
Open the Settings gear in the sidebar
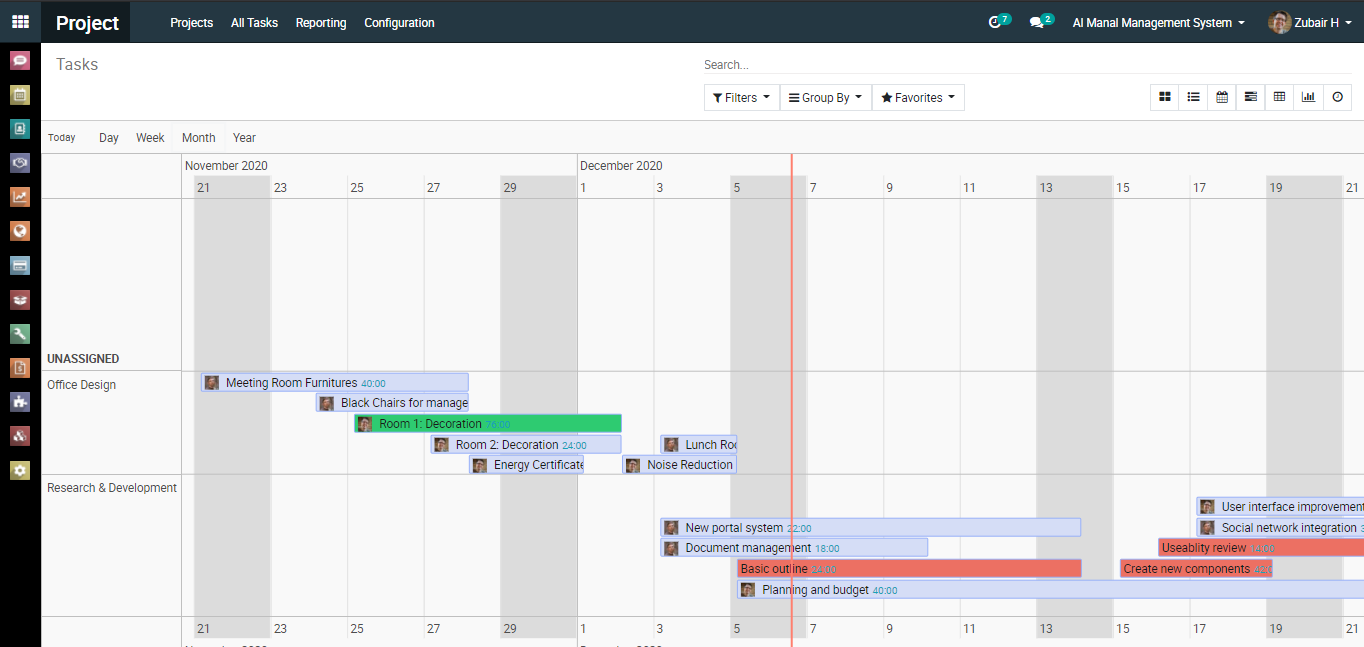pyautogui.click(x=20, y=470)
